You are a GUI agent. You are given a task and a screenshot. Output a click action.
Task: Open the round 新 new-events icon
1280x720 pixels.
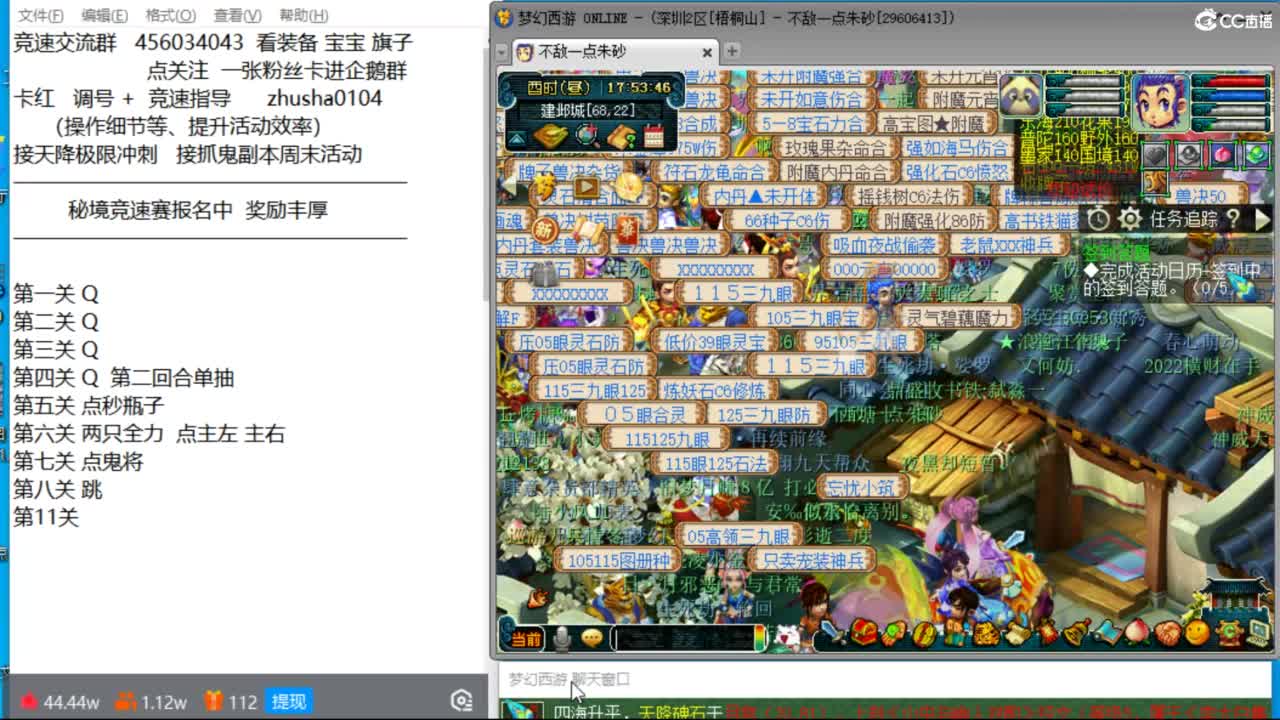(546, 228)
